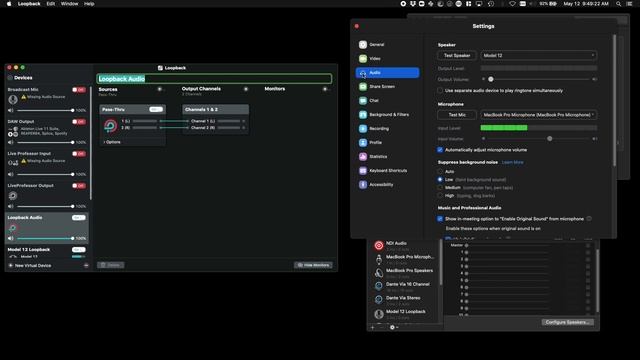Screen dimensions: 640x360
Task: Open Control Center in the menu bar
Action: coord(629,4)
